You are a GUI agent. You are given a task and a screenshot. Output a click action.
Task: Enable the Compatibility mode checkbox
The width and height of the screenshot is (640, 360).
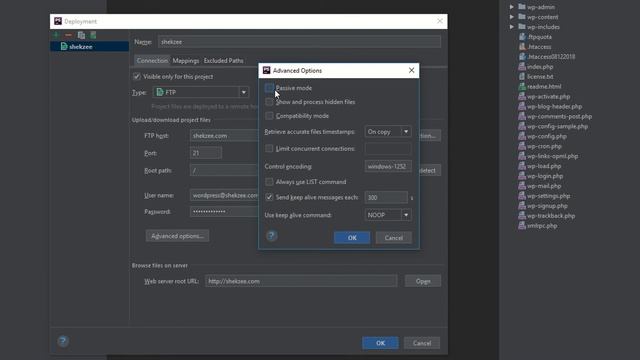pos(269,116)
